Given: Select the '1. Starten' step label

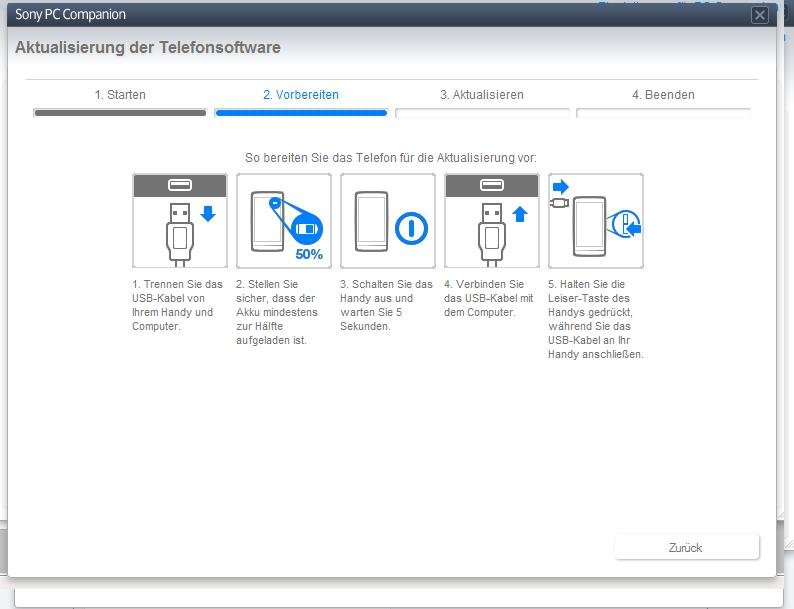Looking at the screenshot, I should pos(120,95).
